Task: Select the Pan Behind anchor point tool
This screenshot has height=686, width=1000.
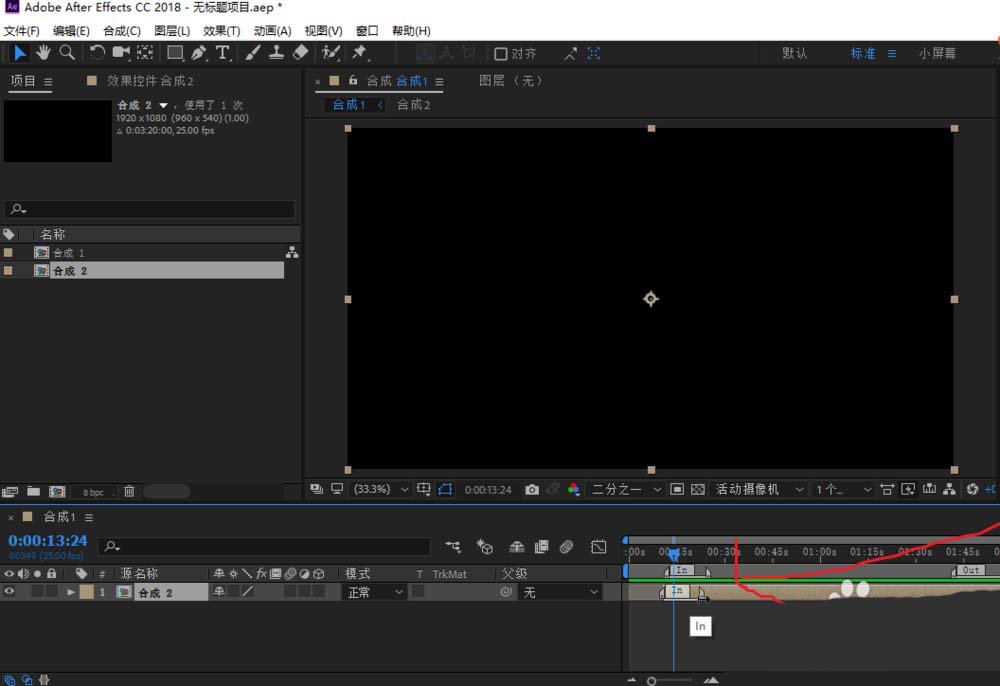Action: pyautogui.click(x=145, y=53)
